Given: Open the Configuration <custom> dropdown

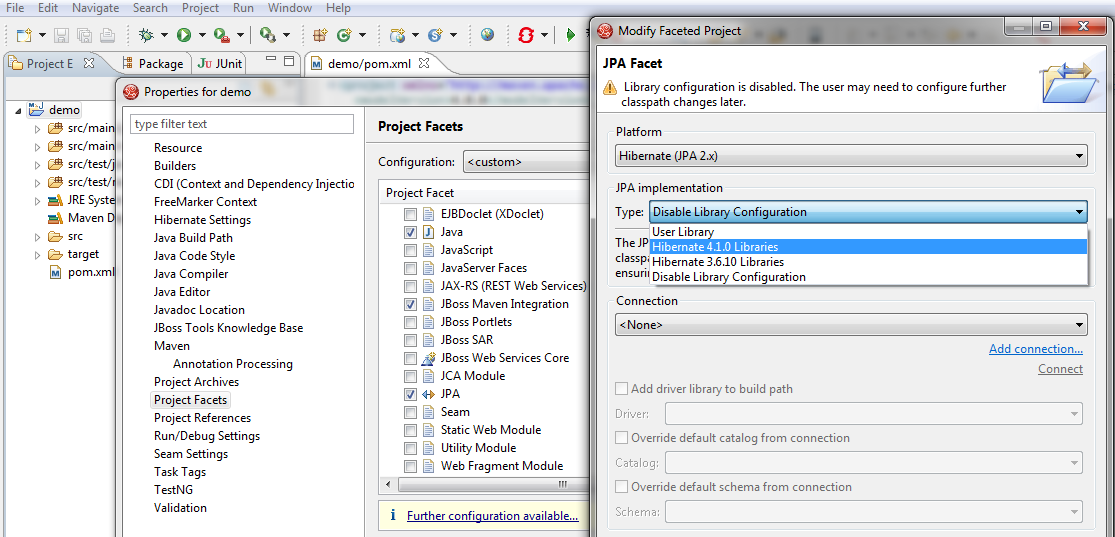Looking at the screenshot, I should click(x=527, y=161).
